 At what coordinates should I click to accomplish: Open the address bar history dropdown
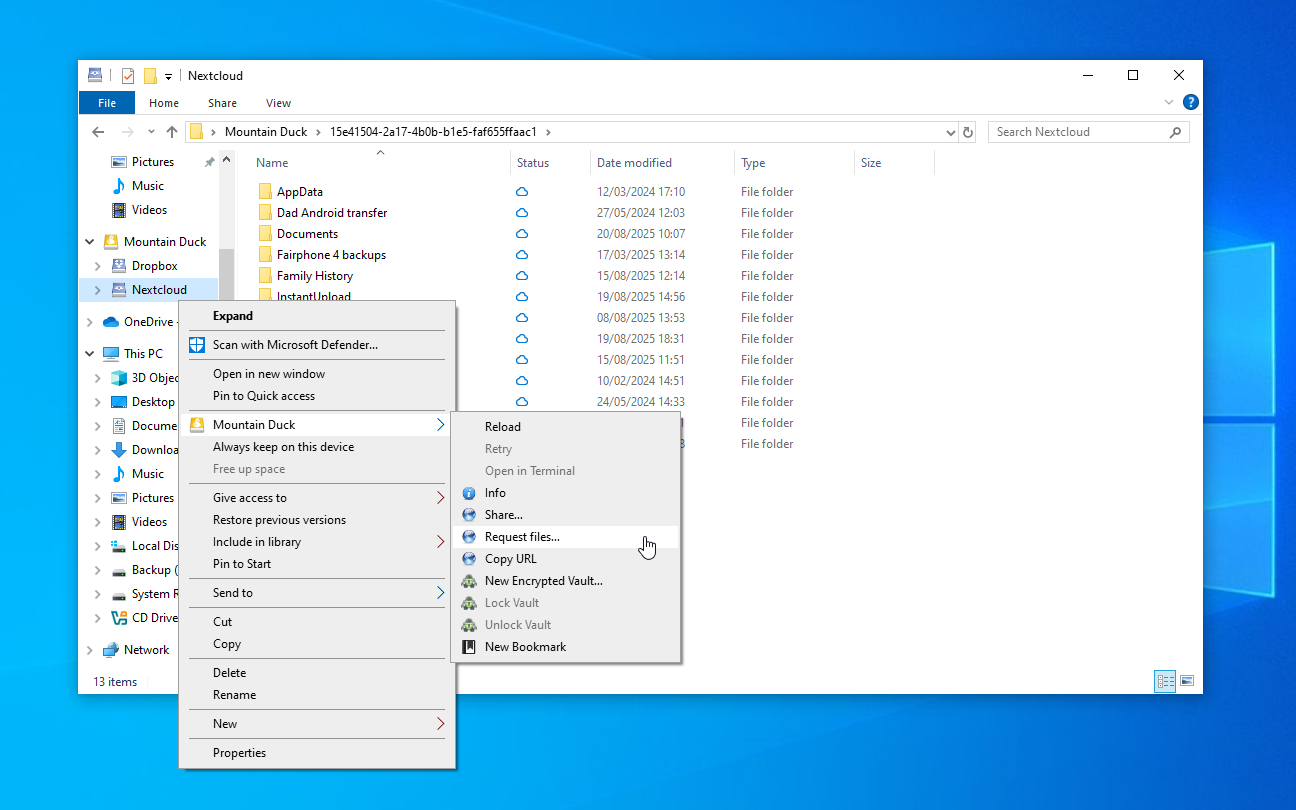pos(950,132)
